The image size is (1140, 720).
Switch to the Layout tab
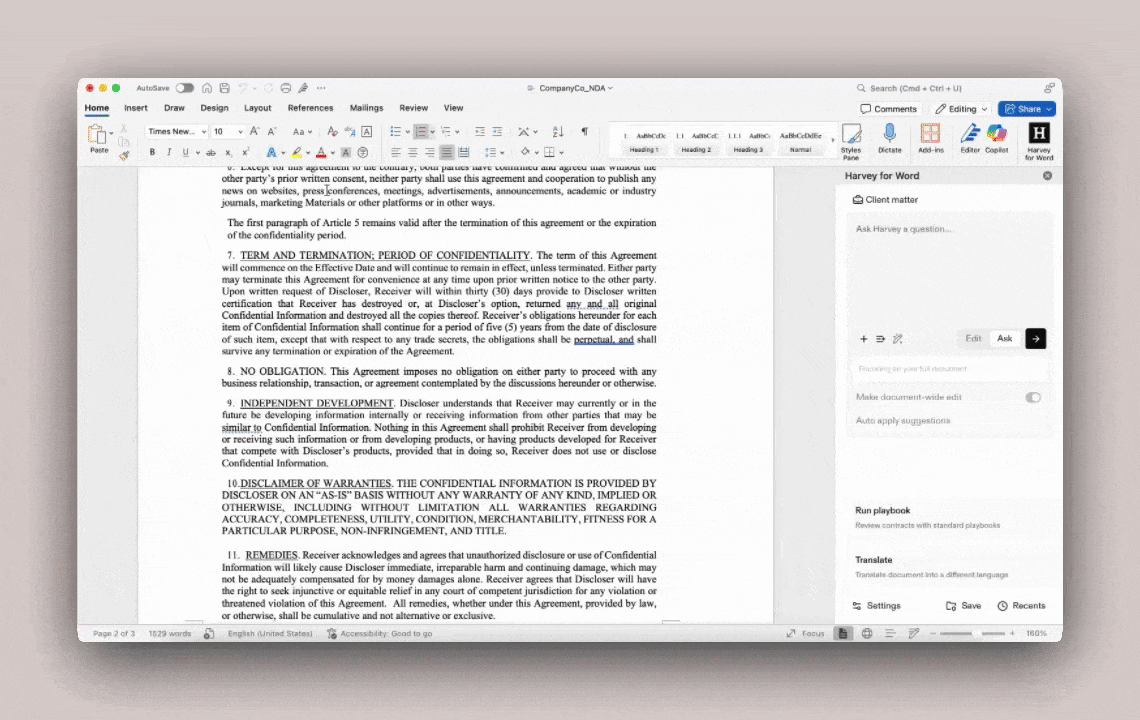(x=257, y=108)
